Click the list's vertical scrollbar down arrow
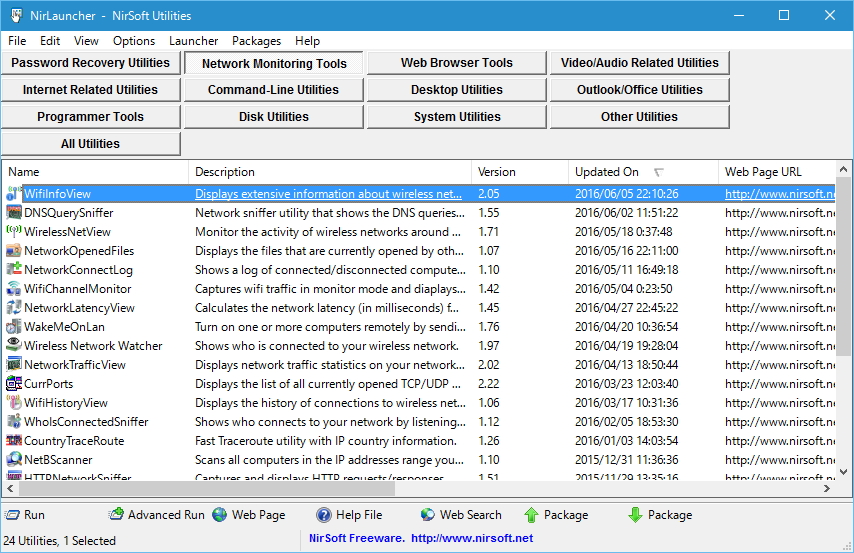Image resolution: width=854 pixels, height=553 pixels. point(843,472)
